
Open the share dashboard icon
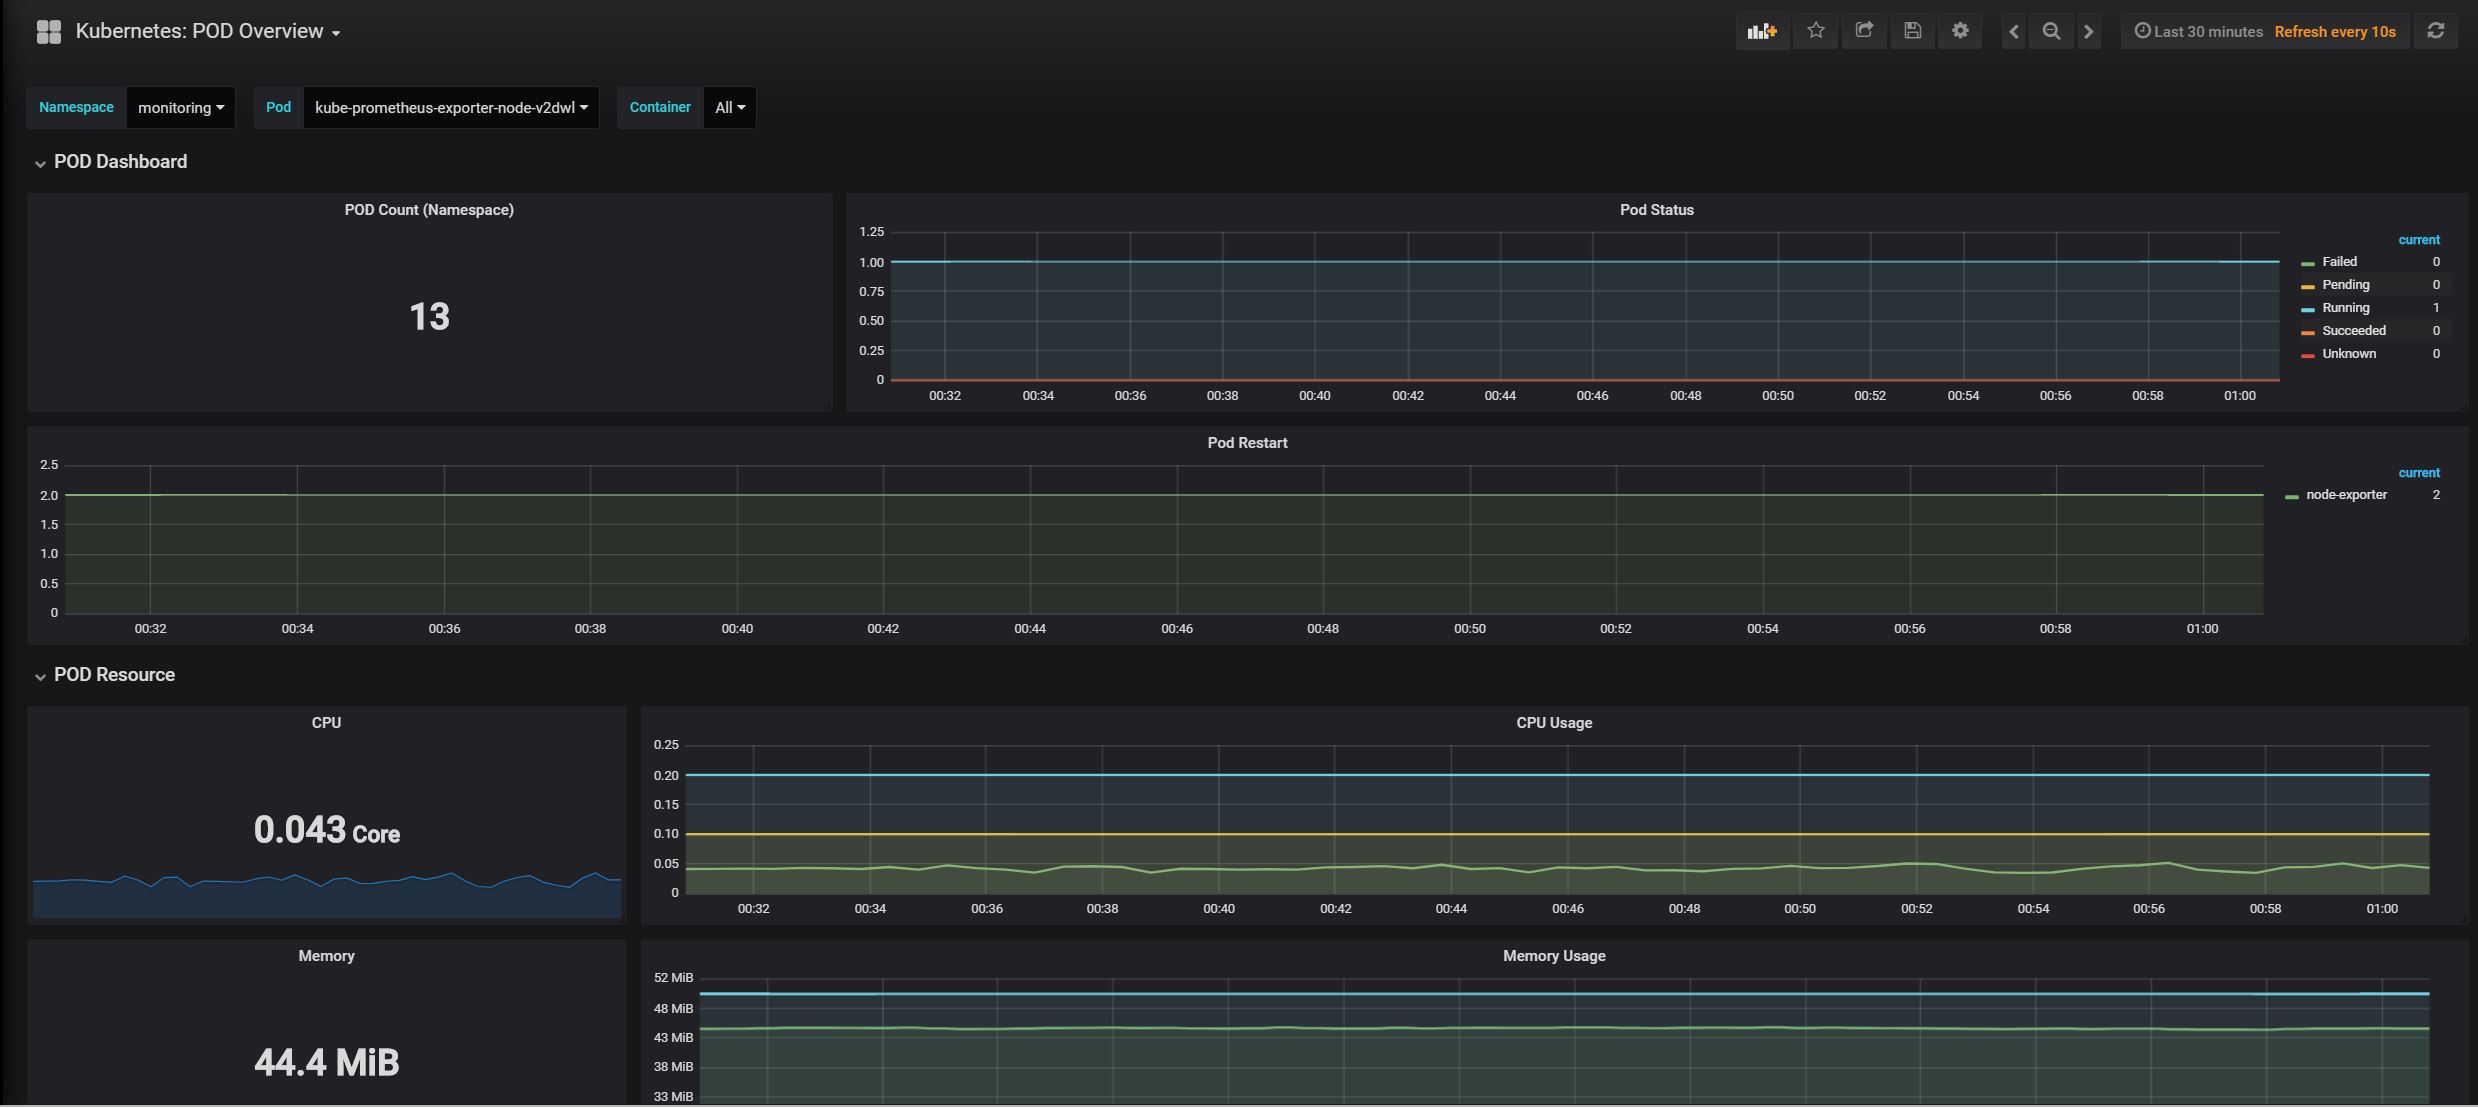pos(1864,31)
